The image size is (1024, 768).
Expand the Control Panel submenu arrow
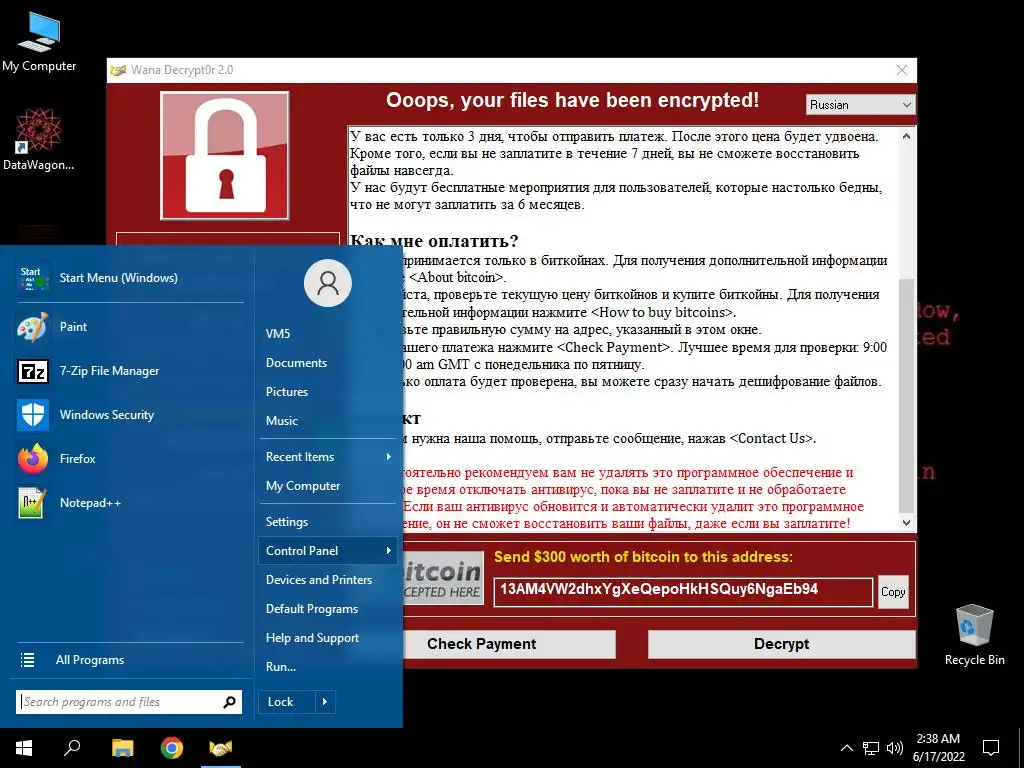pos(388,551)
